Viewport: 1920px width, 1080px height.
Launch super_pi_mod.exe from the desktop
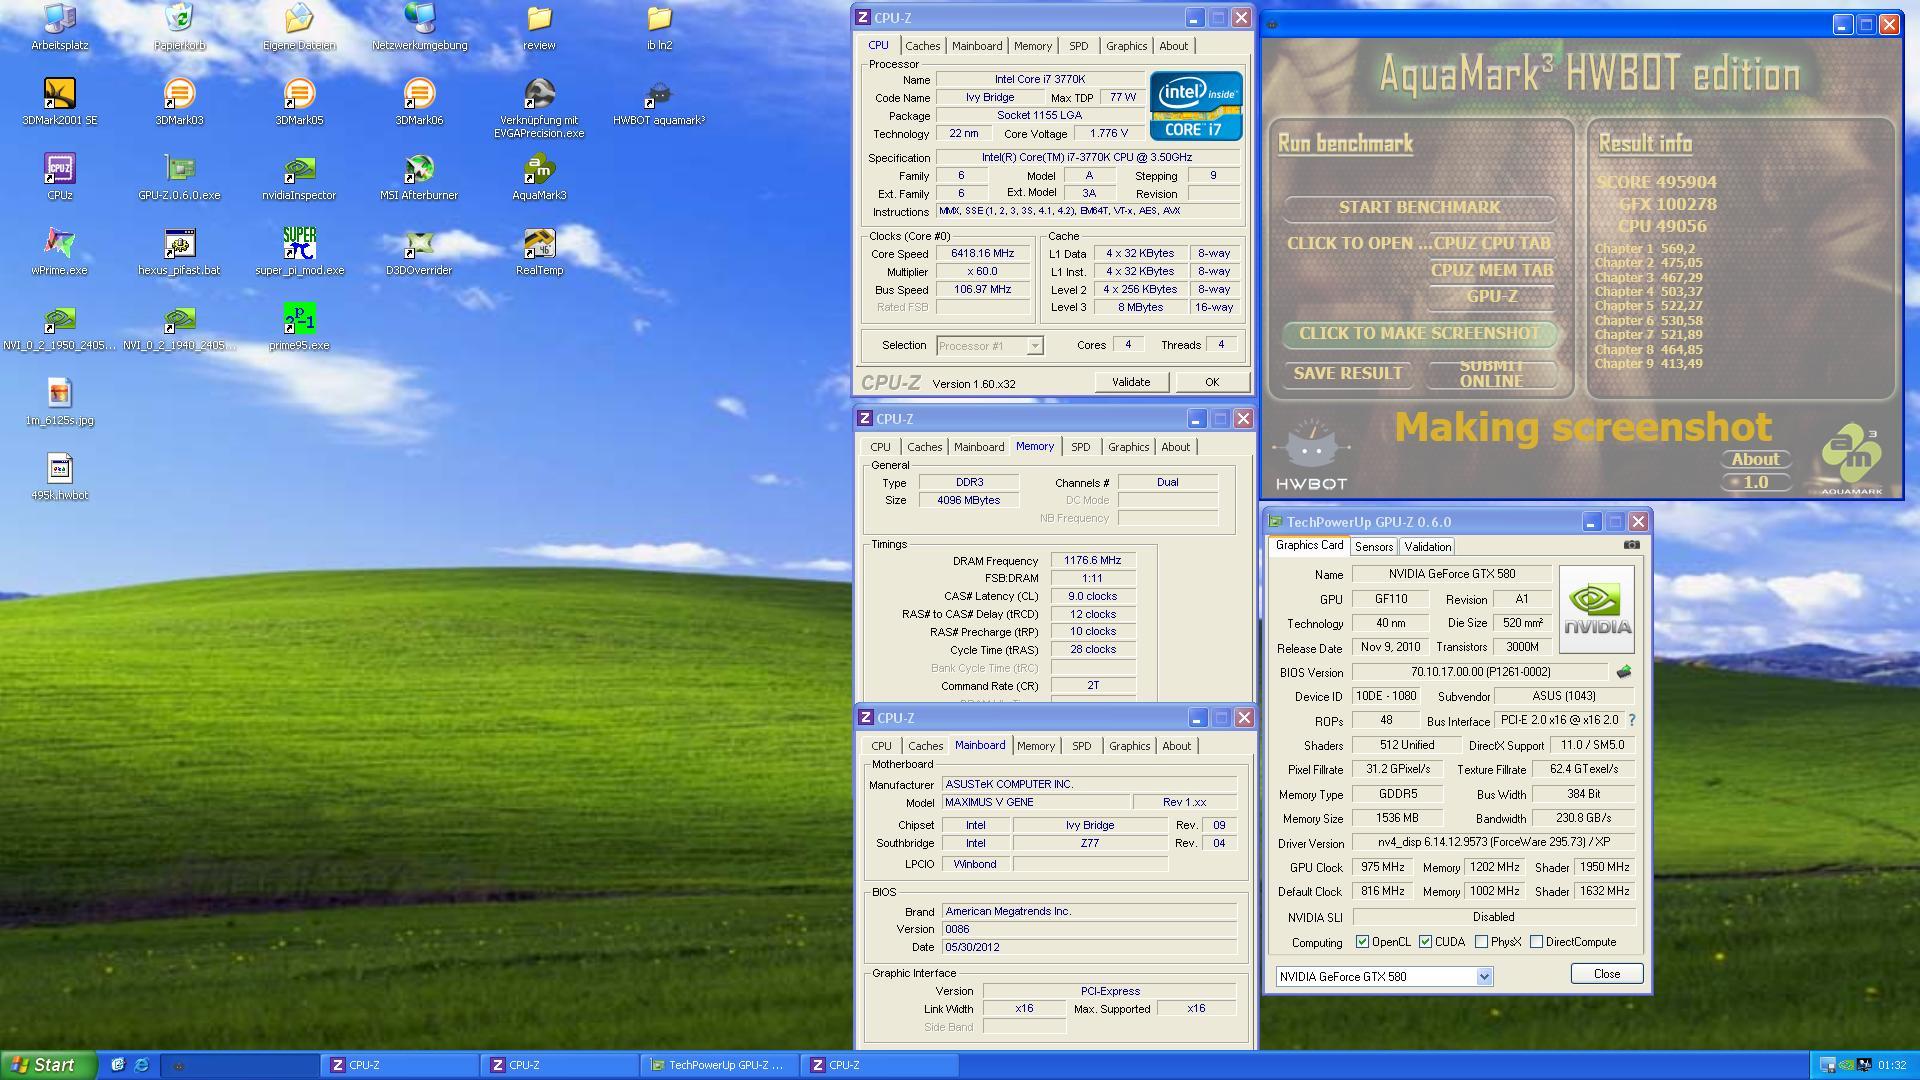[x=299, y=250]
